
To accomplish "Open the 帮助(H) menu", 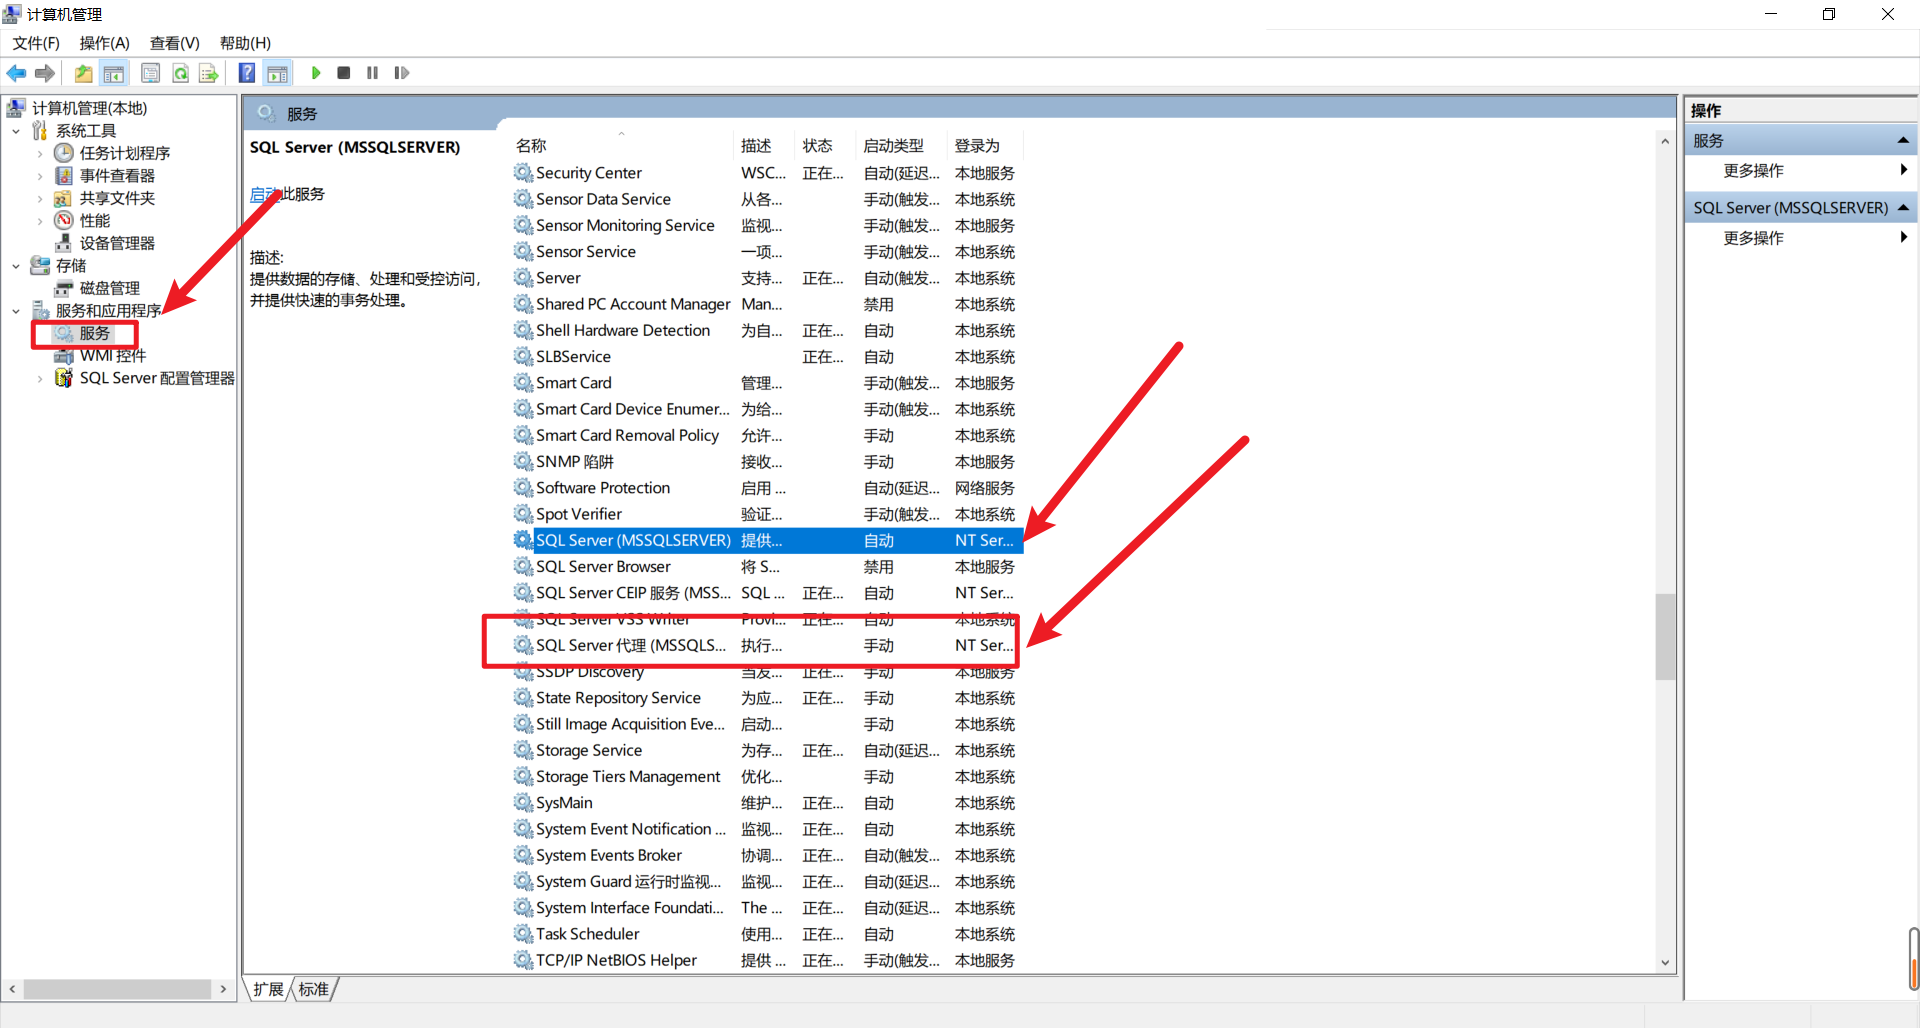I will pos(245,43).
